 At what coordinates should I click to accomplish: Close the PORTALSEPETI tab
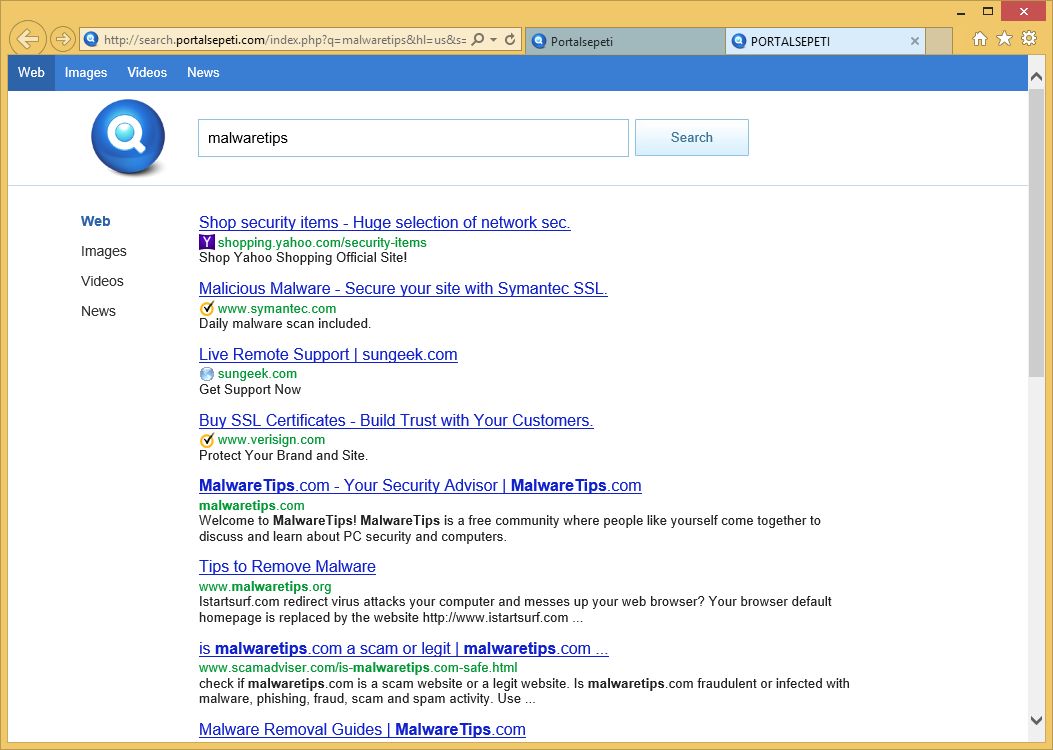915,42
